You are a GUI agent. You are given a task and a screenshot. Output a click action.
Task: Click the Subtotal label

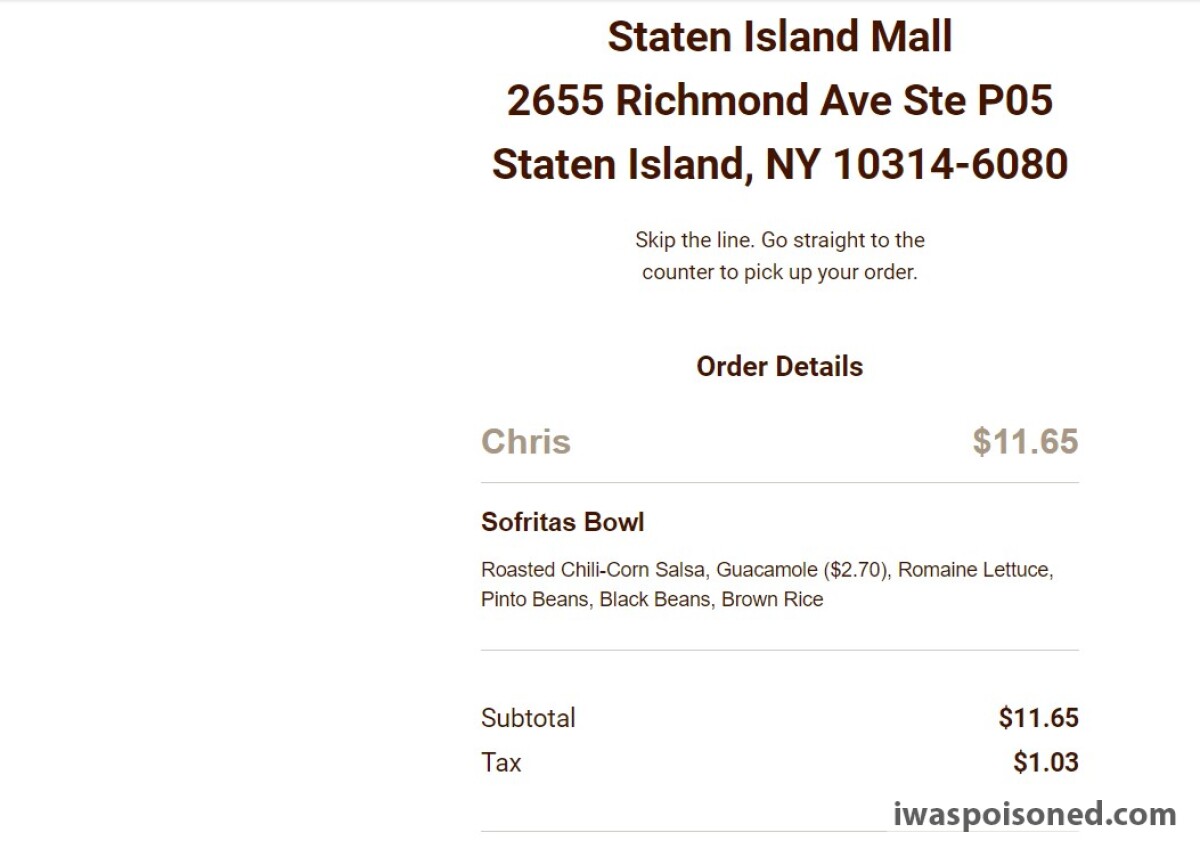coord(528,718)
